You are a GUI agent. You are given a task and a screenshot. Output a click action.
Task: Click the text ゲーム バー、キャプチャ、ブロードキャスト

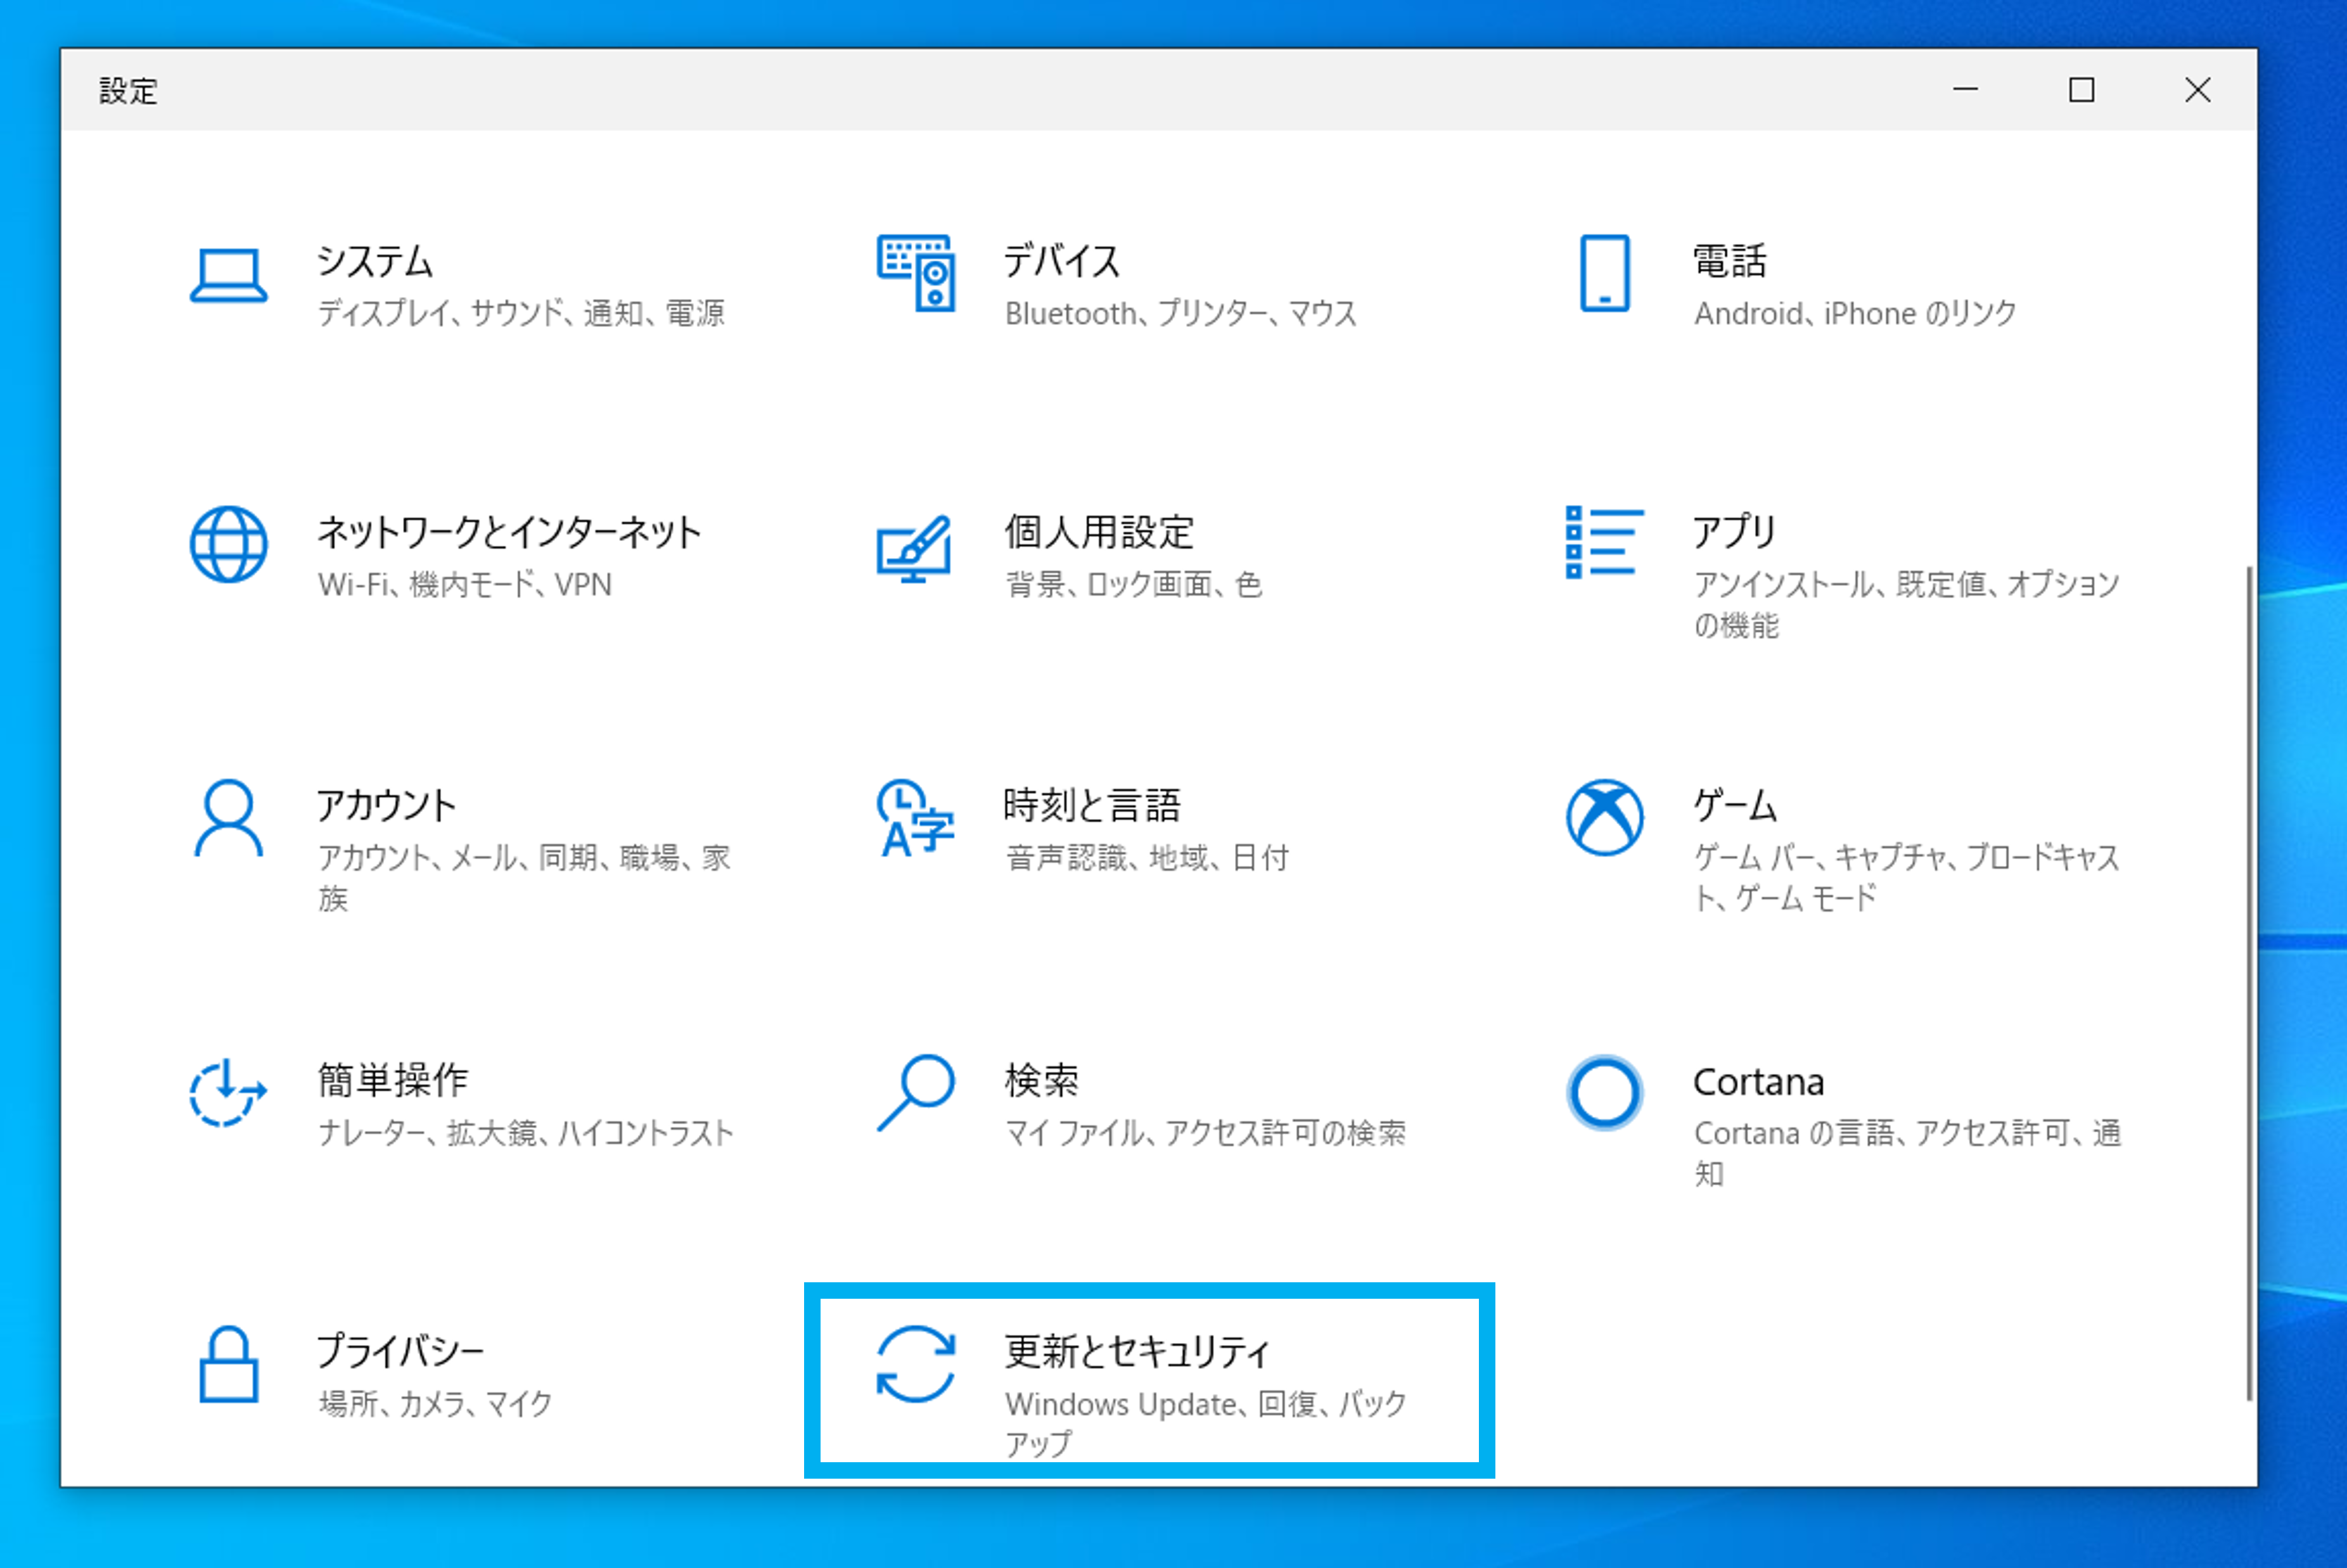[x=1906, y=878]
